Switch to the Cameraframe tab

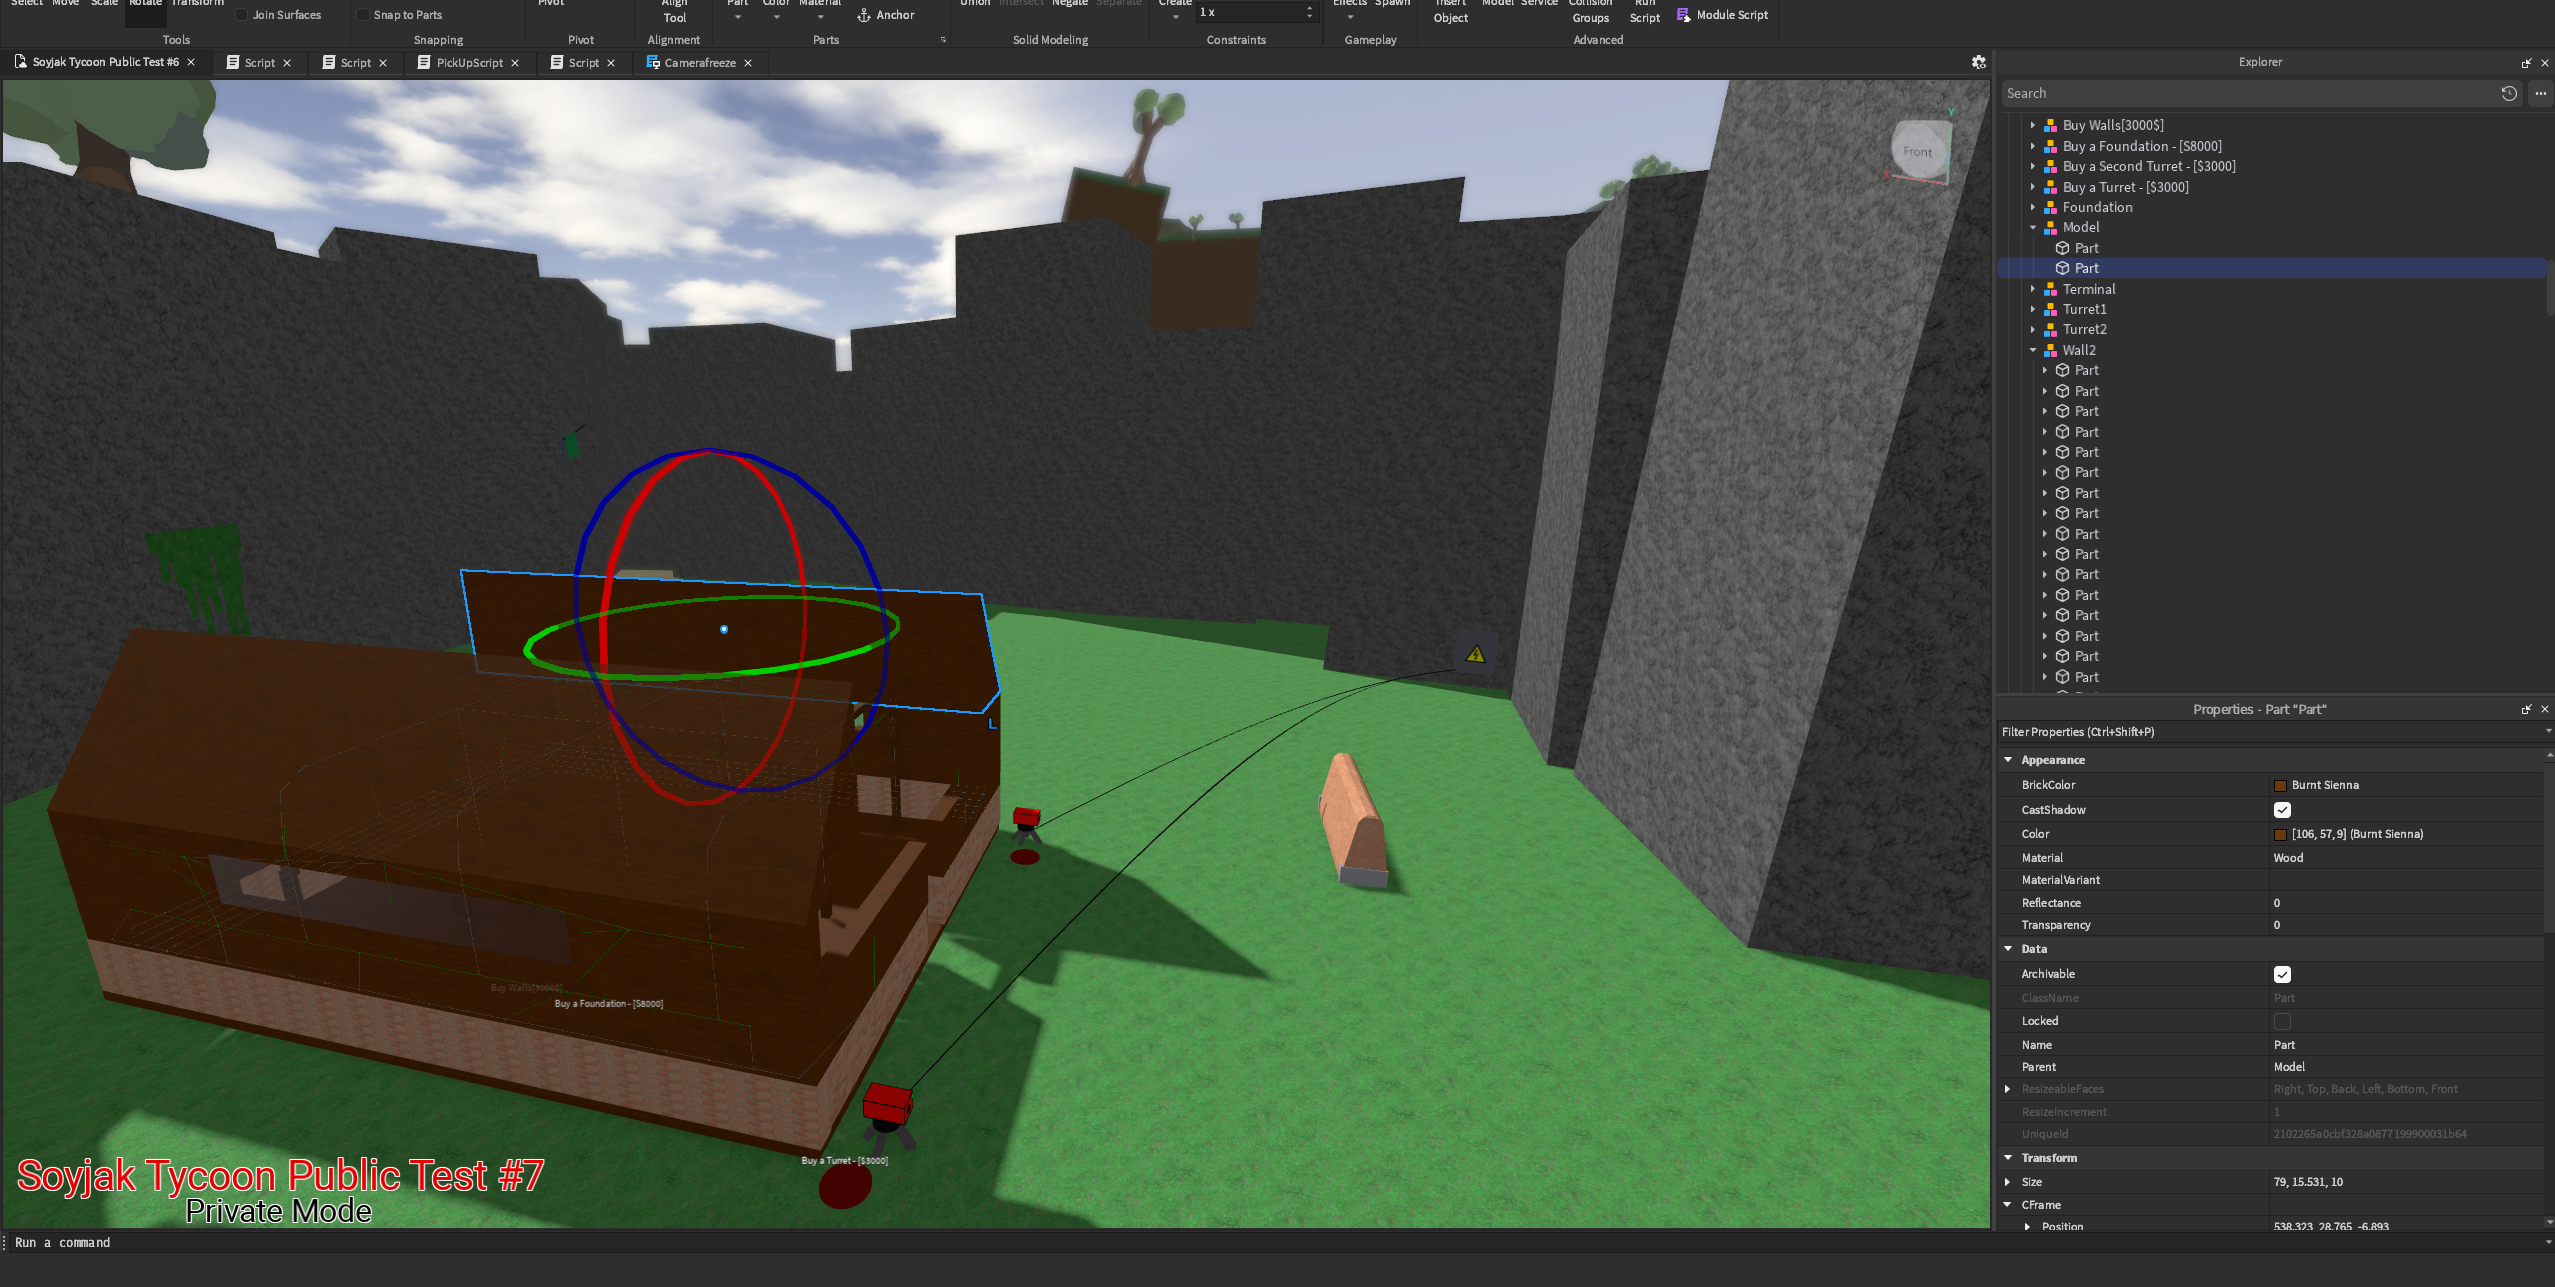[x=700, y=63]
